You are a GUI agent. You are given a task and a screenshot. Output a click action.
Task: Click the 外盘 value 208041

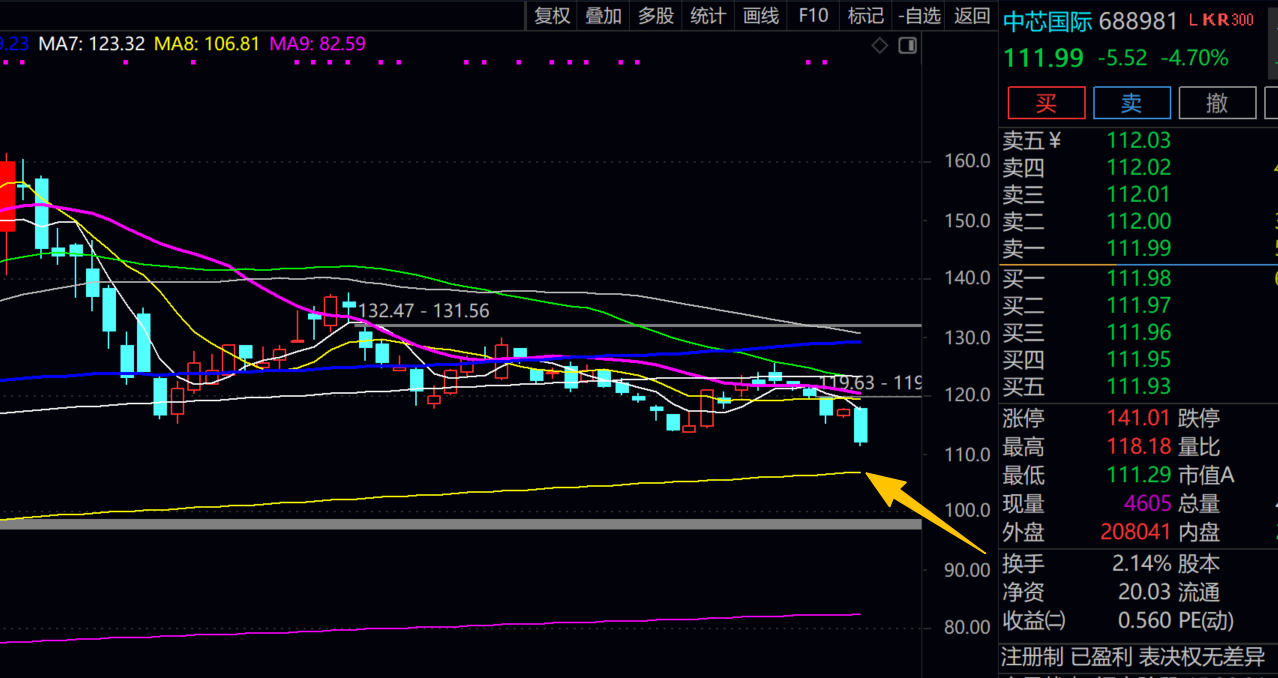1136,533
